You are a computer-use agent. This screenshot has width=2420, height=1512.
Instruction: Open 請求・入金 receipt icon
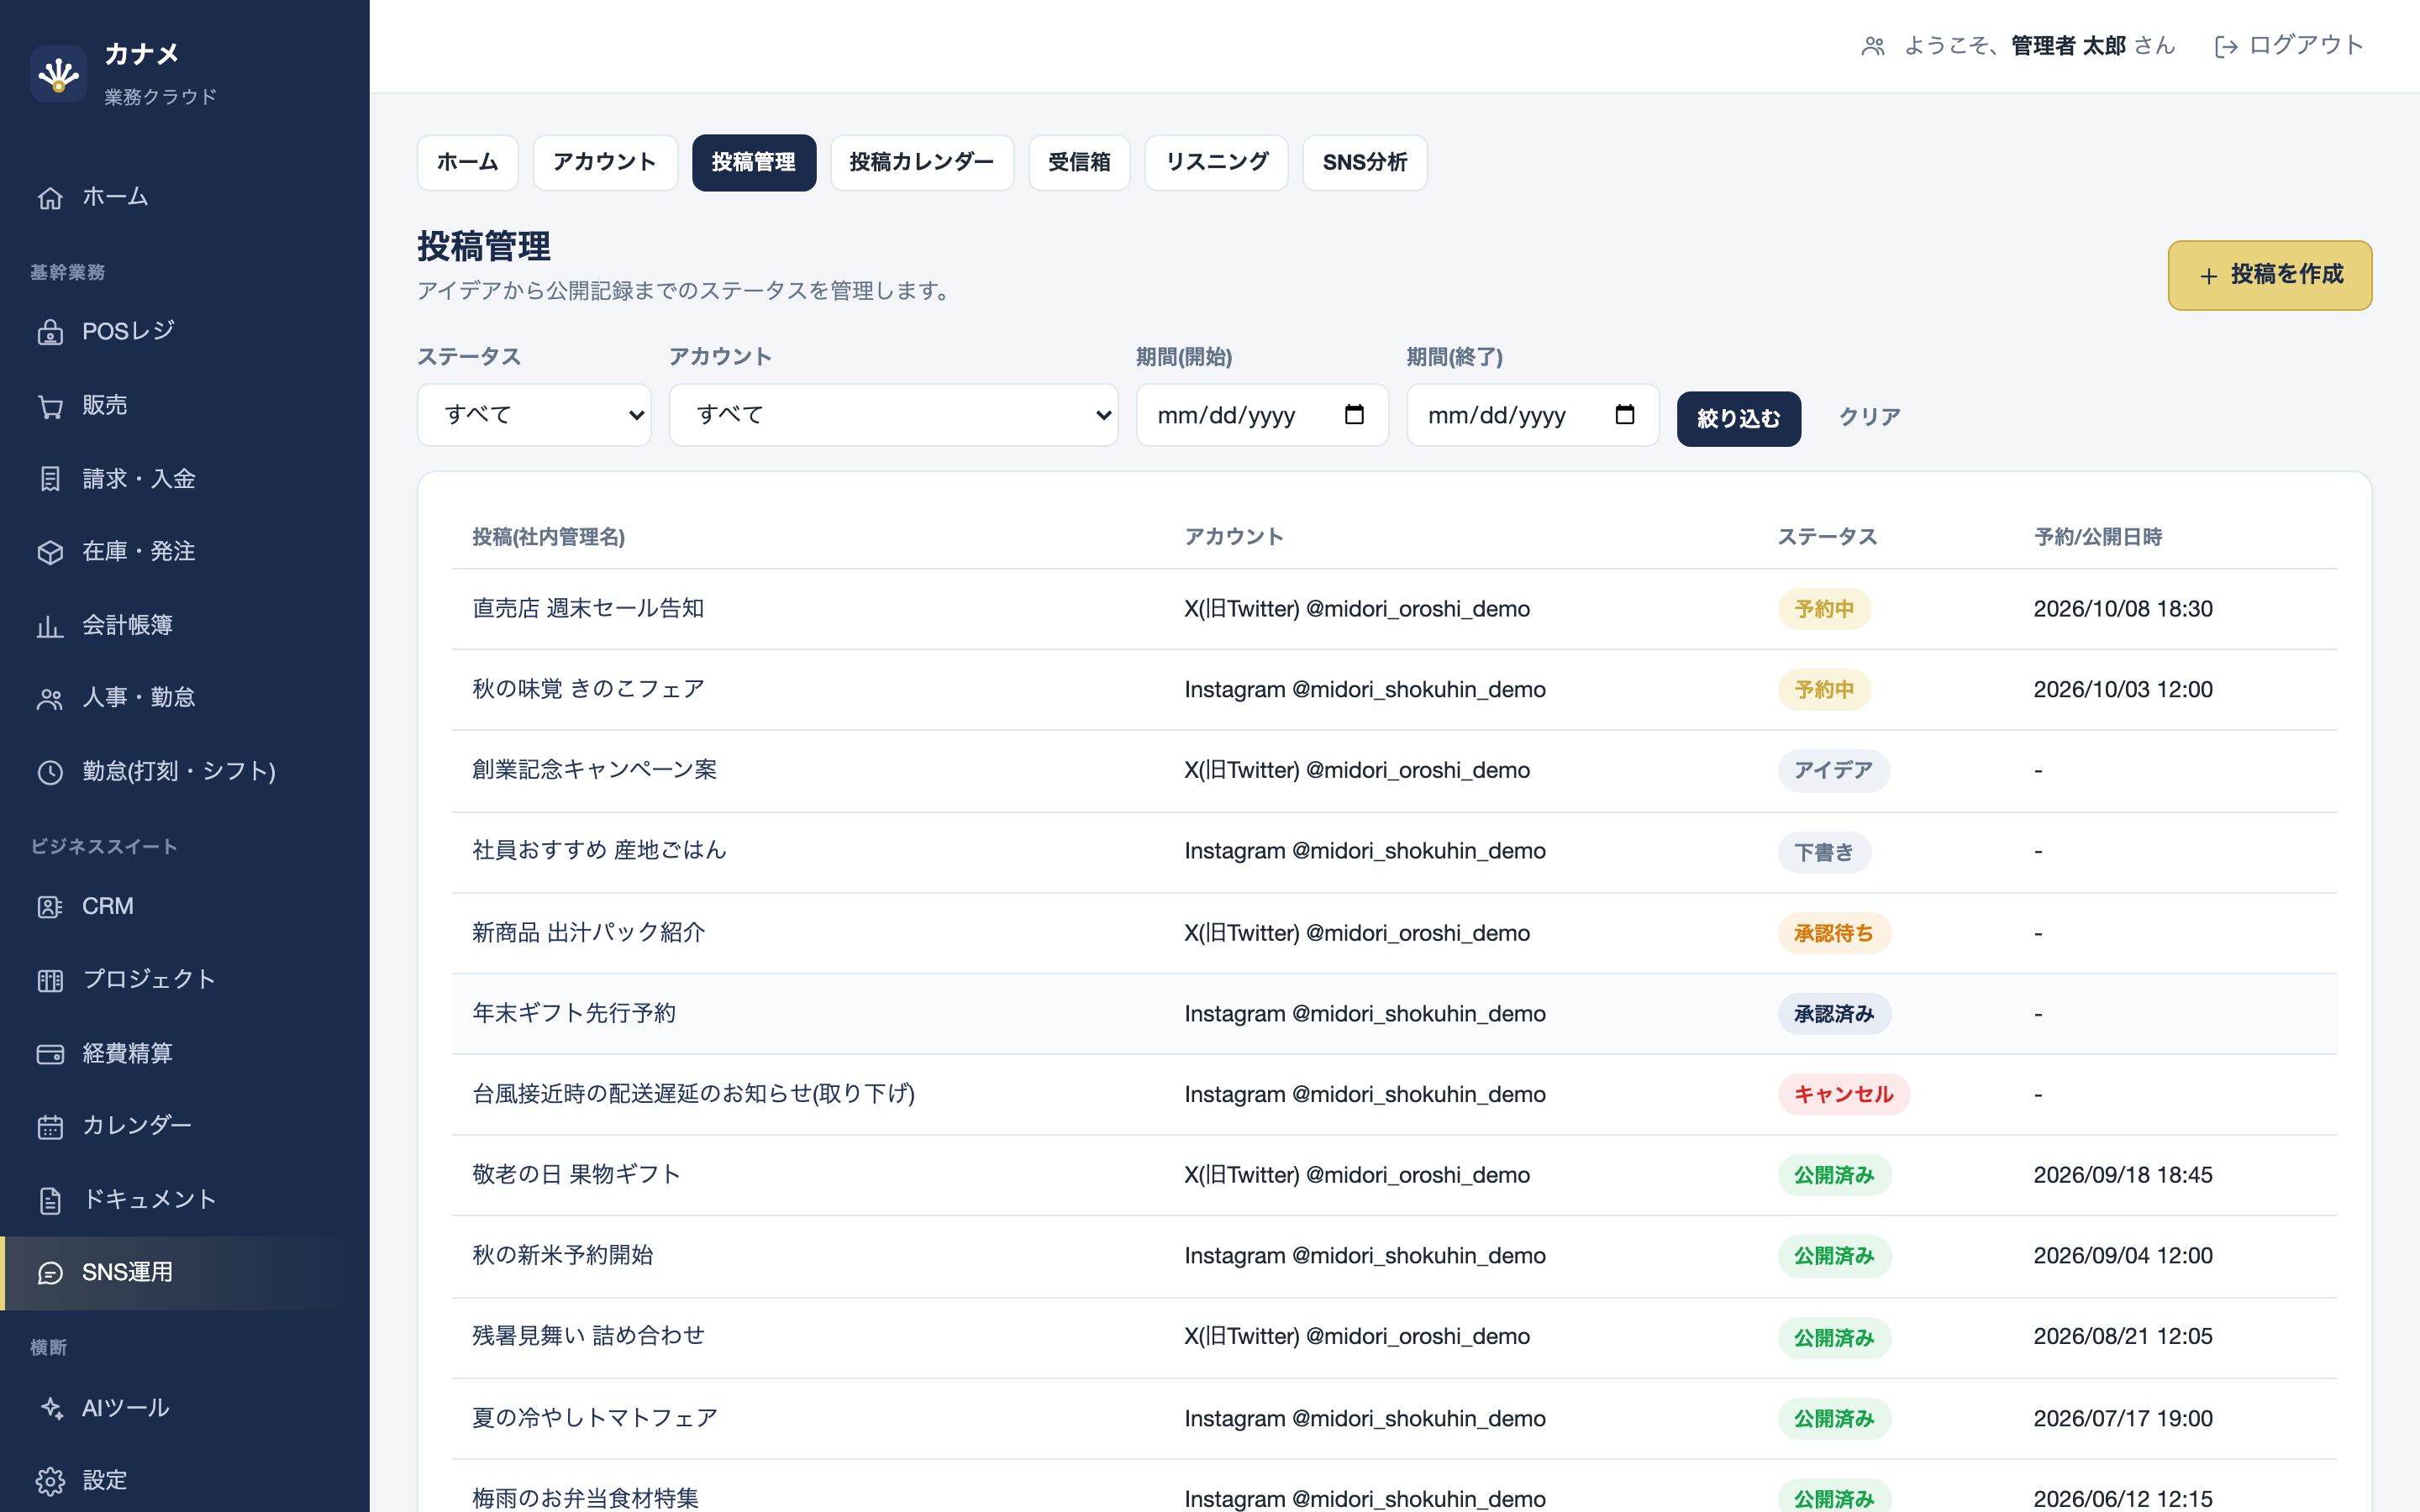coord(50,479)
